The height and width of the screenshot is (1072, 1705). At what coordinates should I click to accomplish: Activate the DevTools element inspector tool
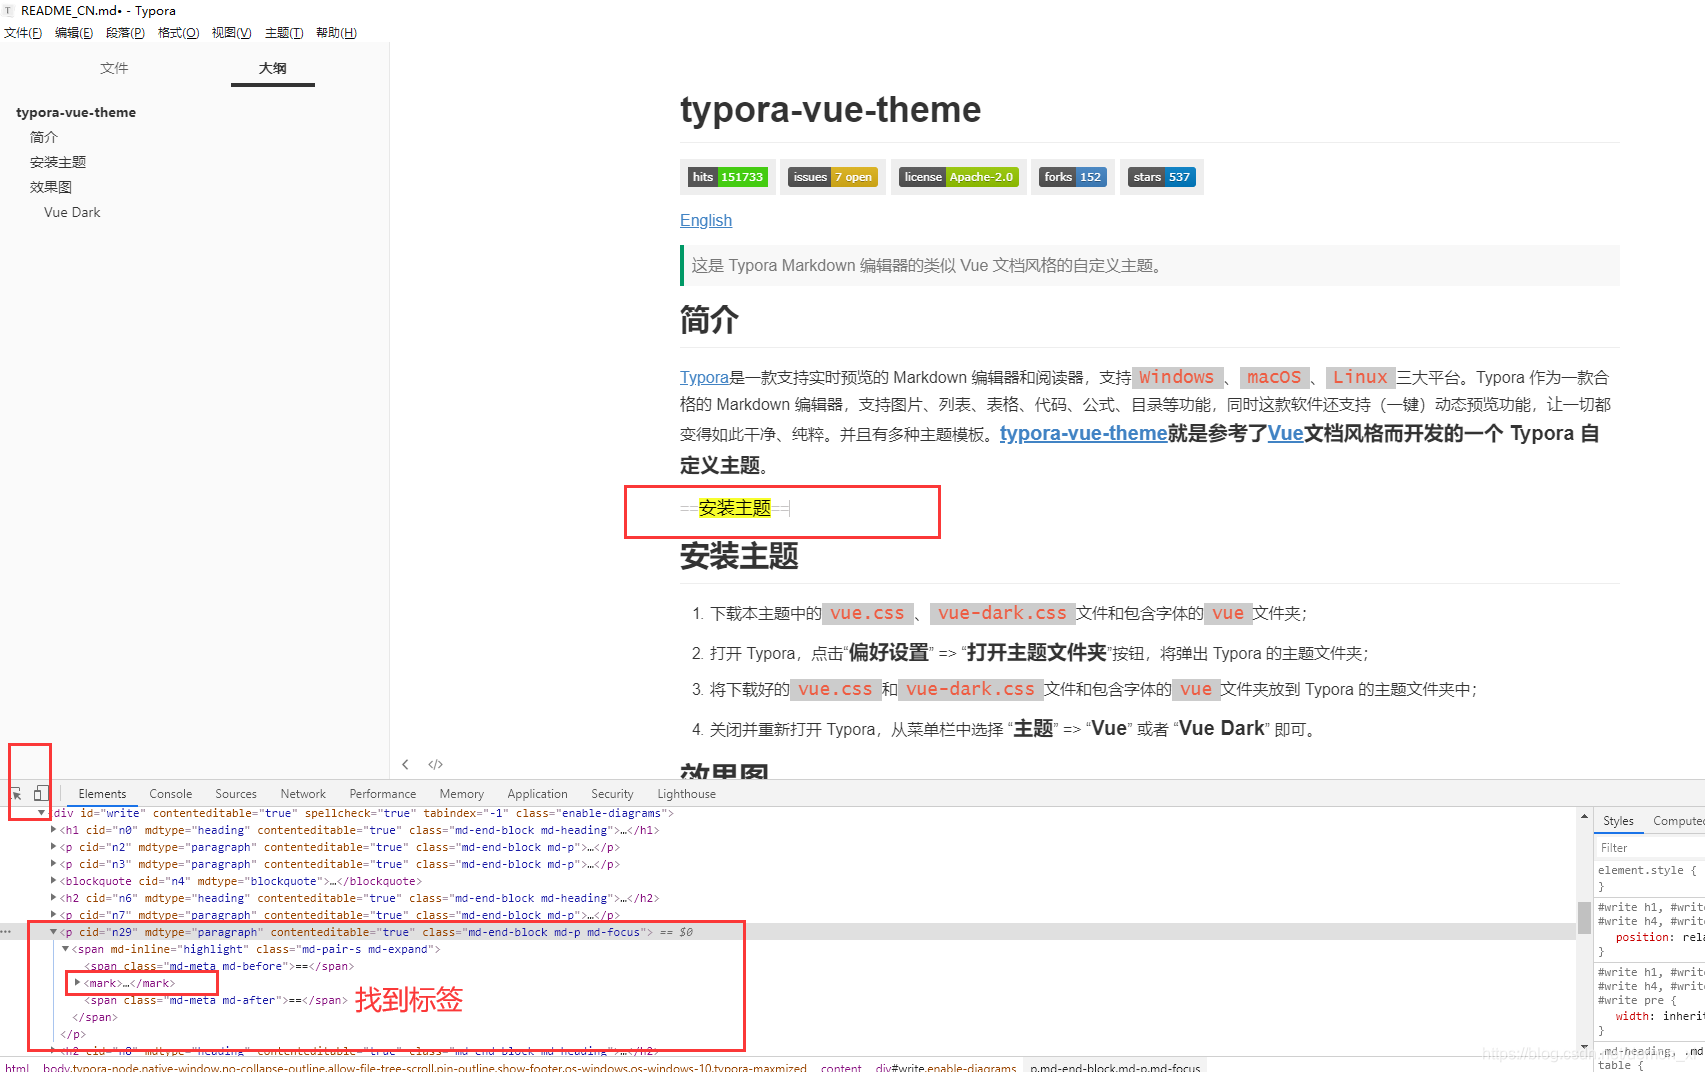(x=16, y=793)
